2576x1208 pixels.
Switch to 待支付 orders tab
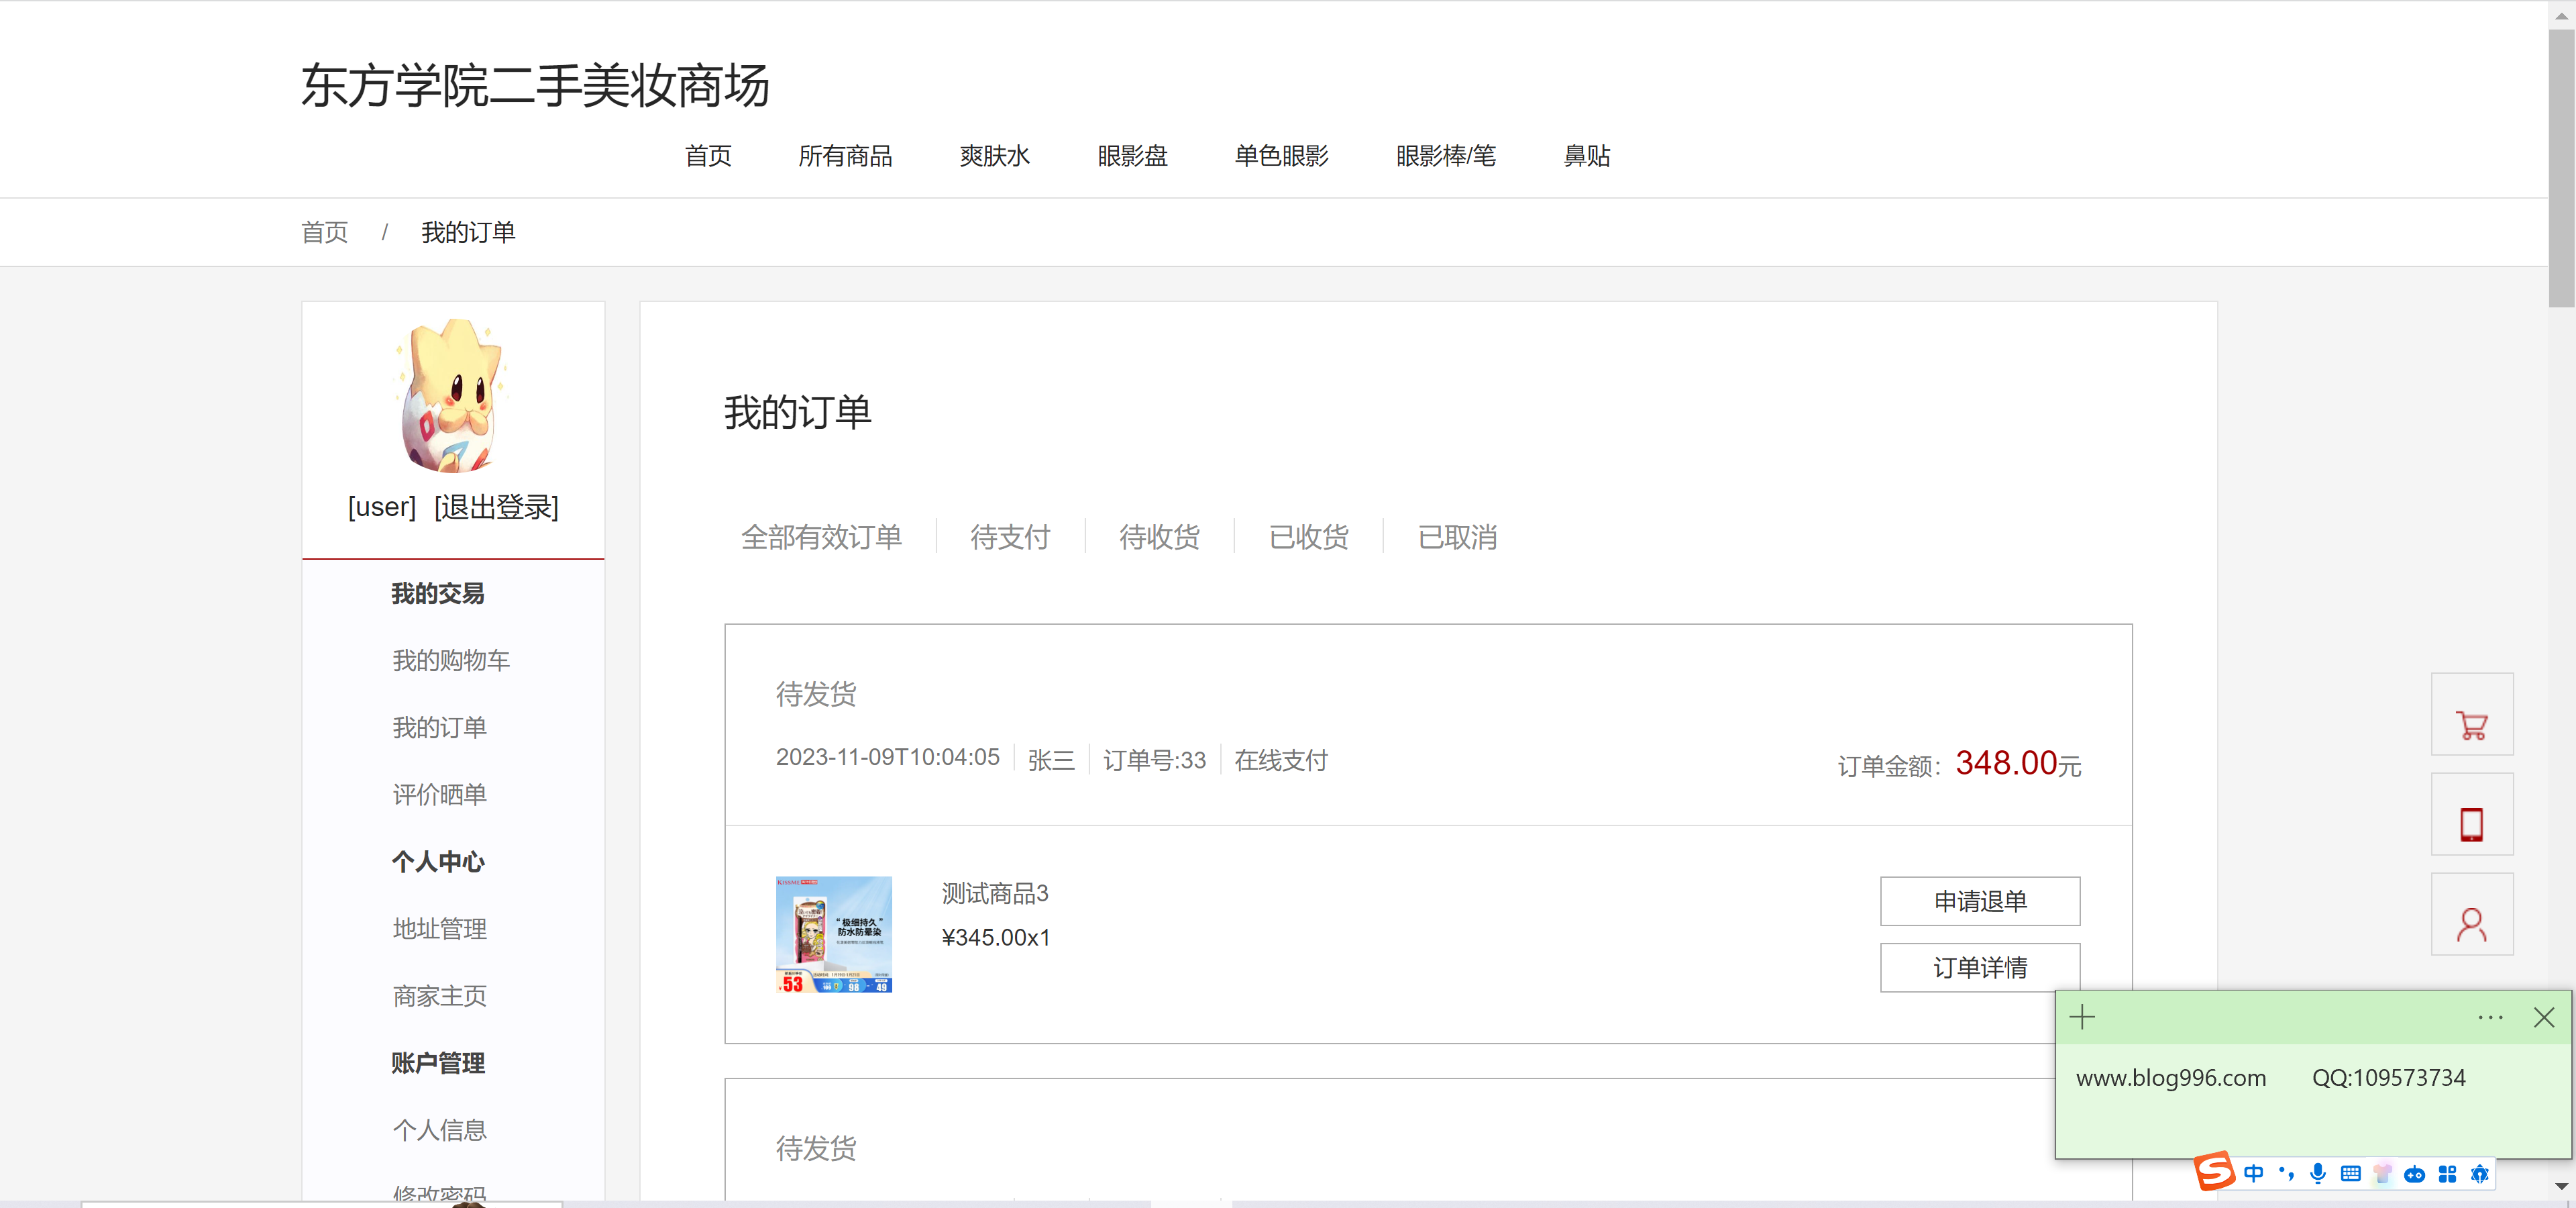(x=1010, y=537)
